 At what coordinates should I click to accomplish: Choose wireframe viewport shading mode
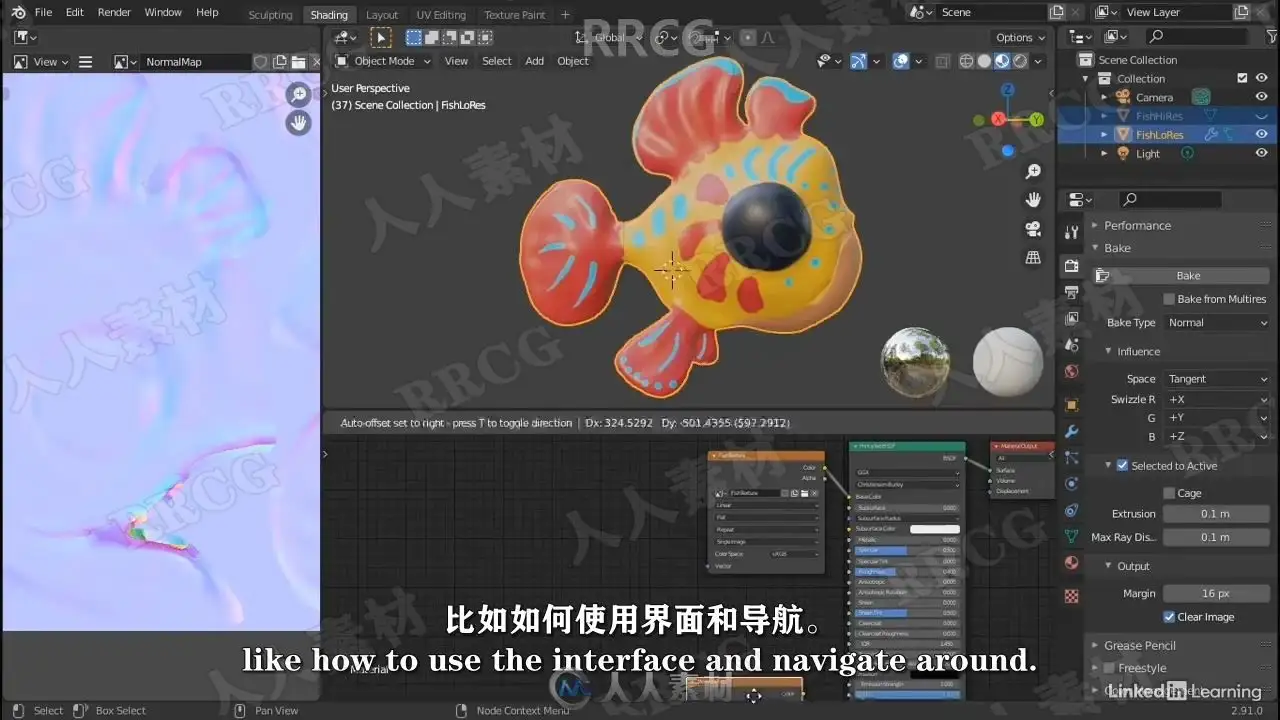point(966,61)
